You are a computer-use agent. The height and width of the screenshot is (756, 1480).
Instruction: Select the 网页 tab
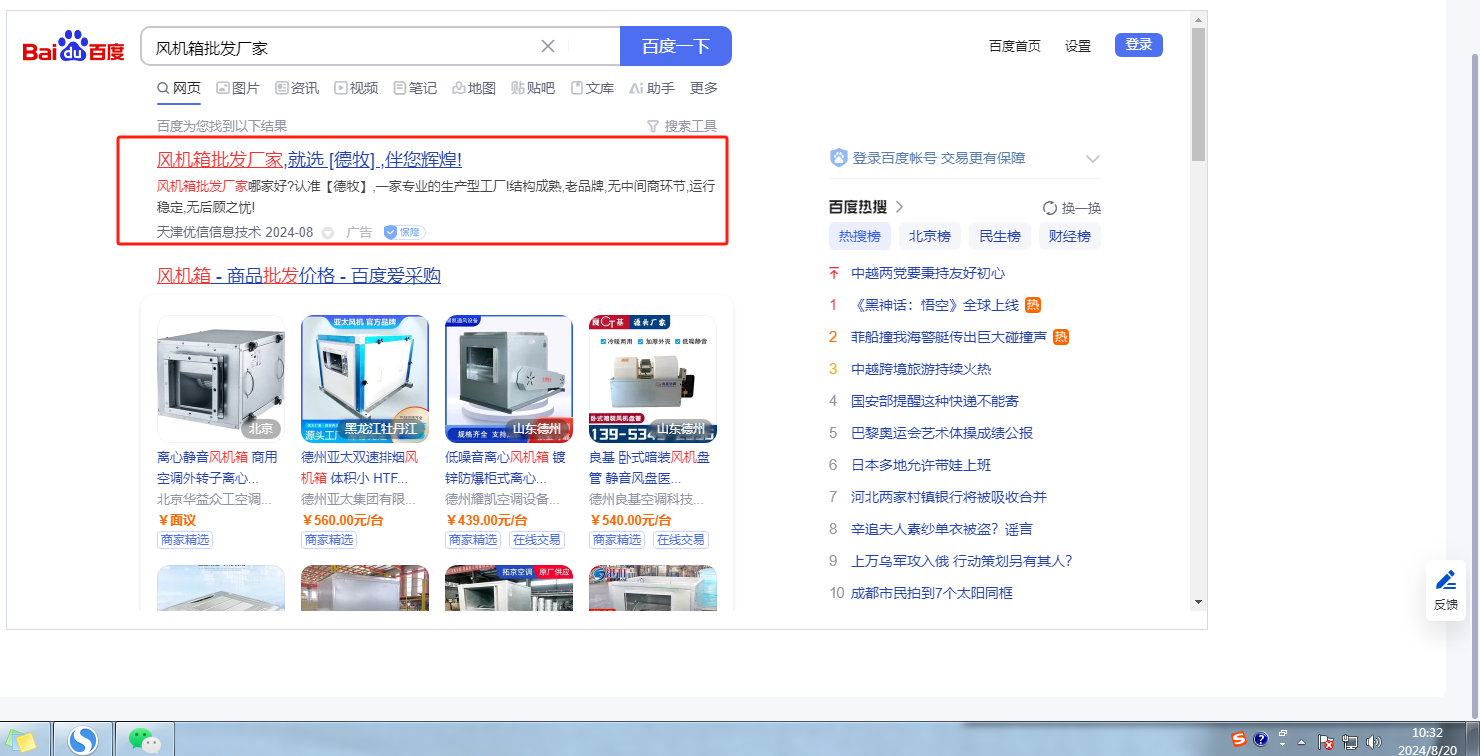coord(179,88)
